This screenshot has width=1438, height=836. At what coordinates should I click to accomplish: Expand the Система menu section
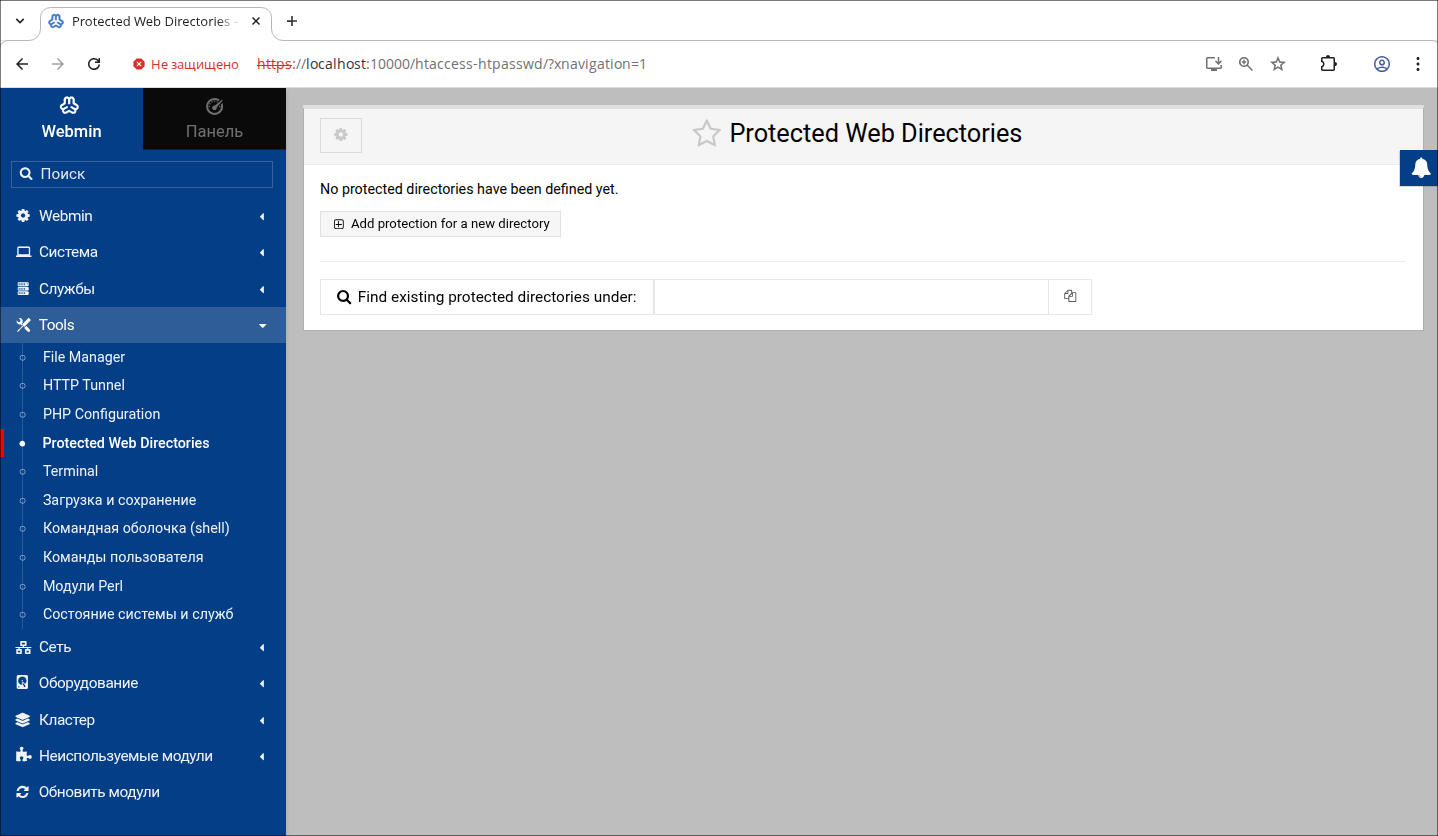point(142,252)
